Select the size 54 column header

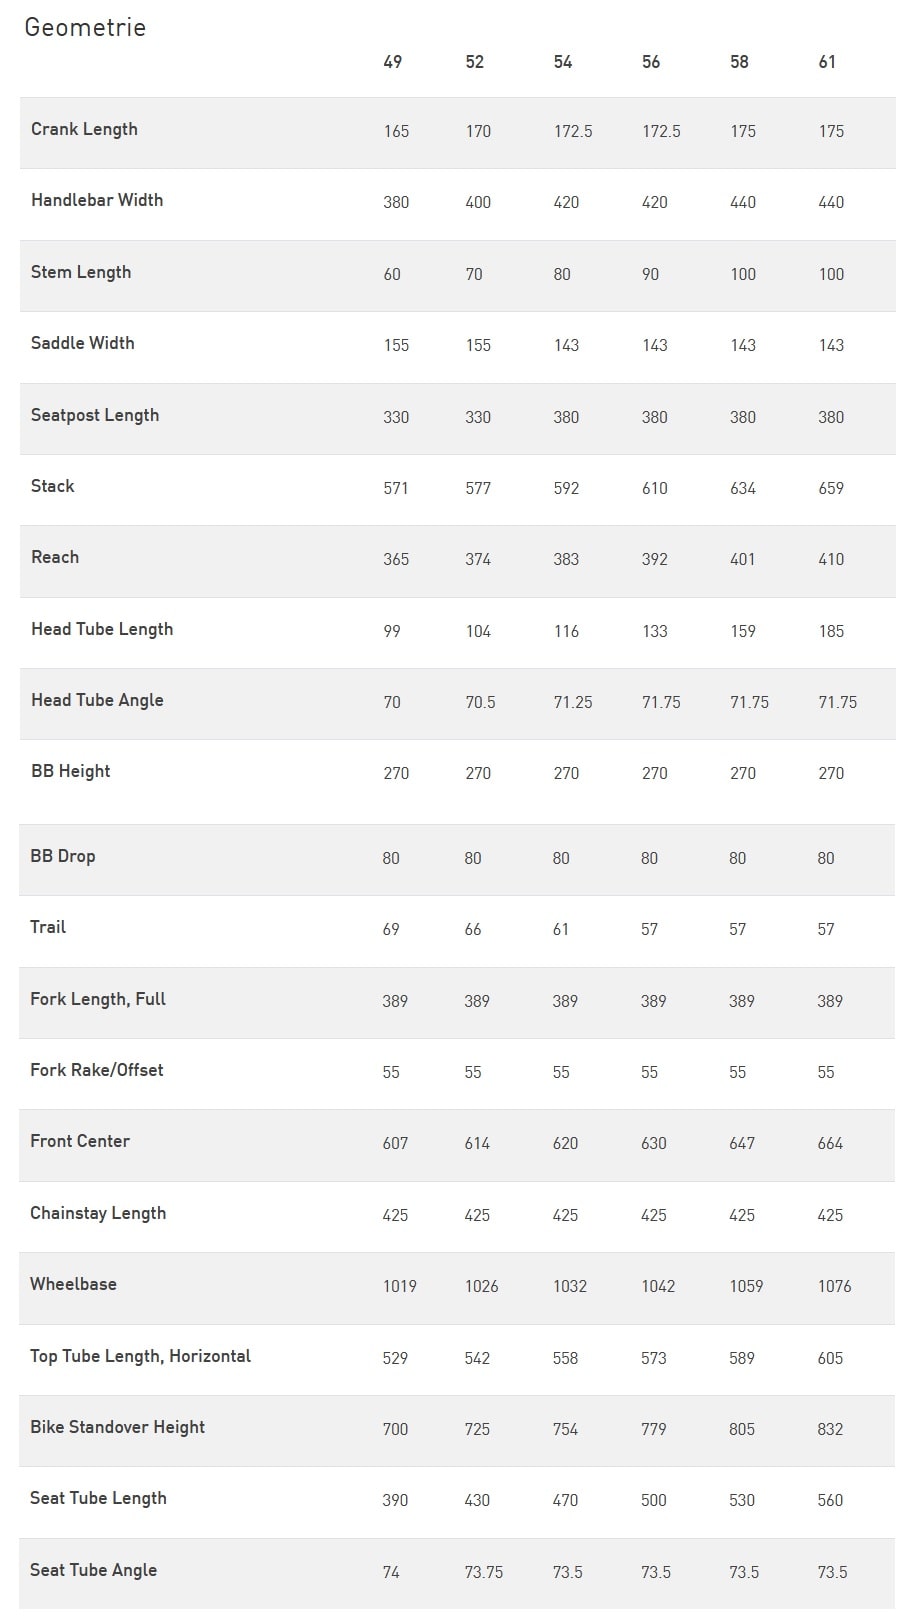[x=563, y=62]
